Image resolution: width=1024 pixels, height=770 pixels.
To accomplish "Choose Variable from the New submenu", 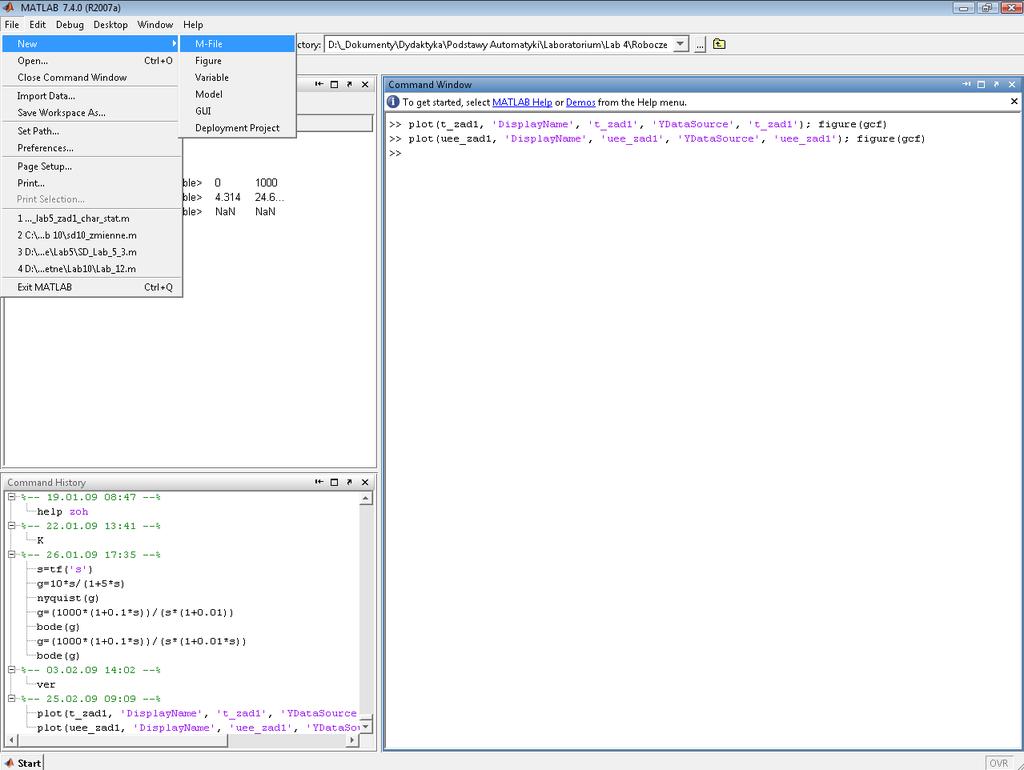I will pyautogui.click(x=238, y=78).
